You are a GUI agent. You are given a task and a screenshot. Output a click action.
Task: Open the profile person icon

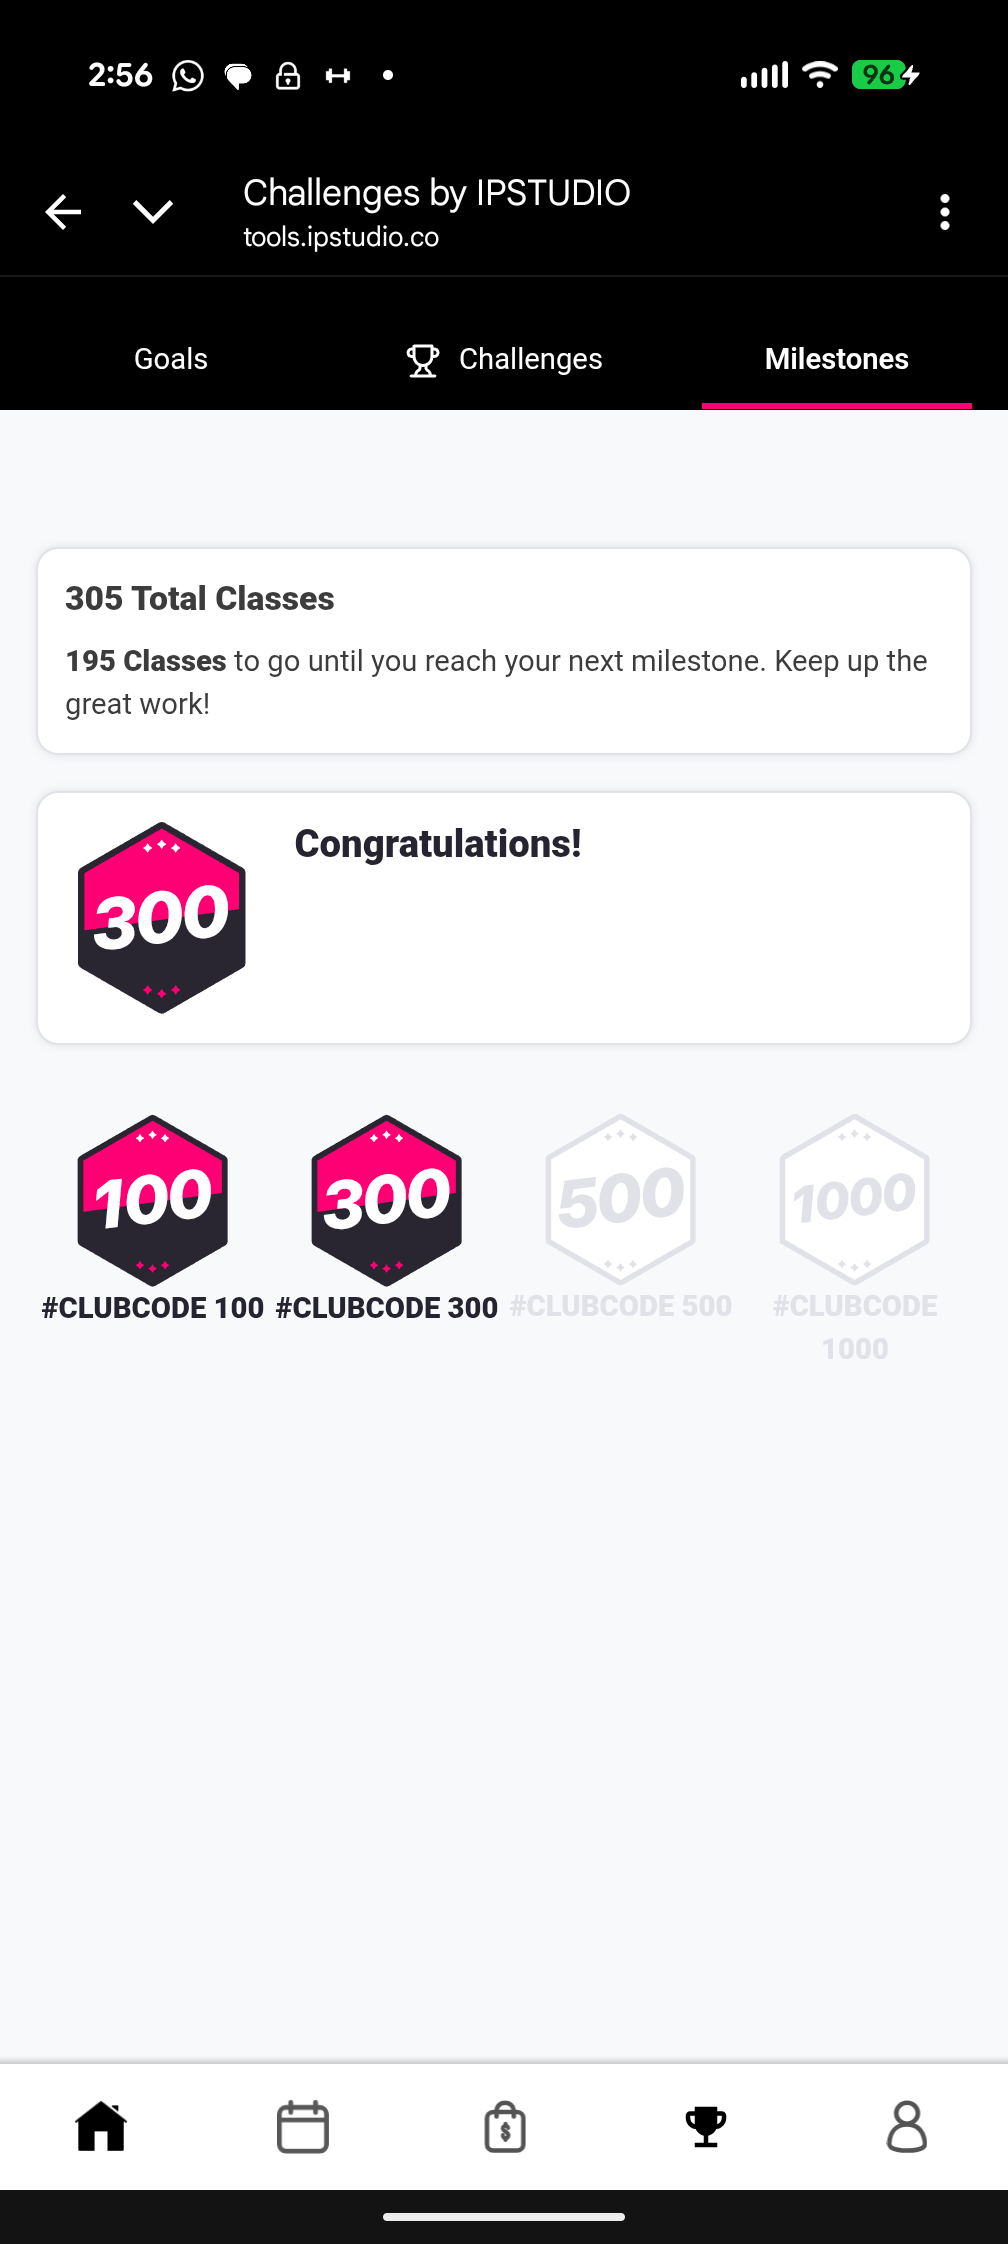(x=907, y=2126)
